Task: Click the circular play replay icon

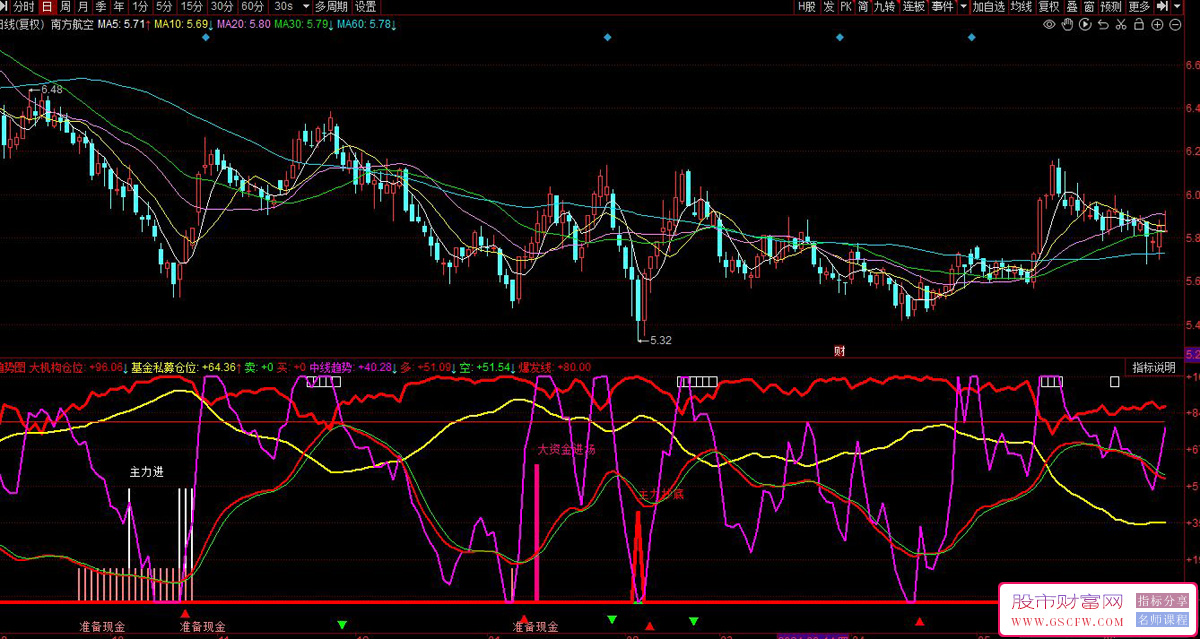Action: coord(1085,24)
